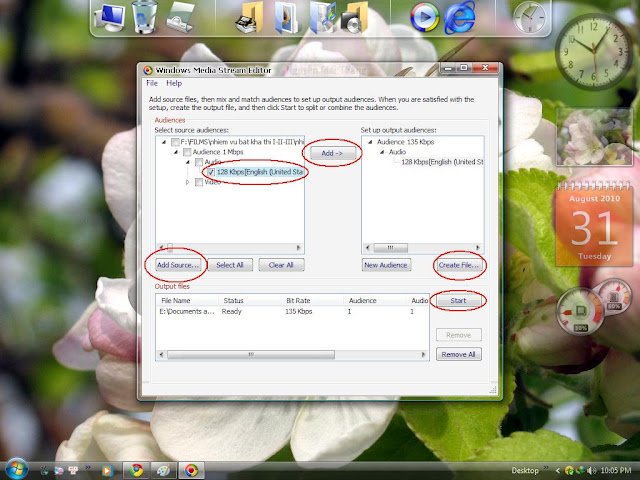Open the Help menu
The height and width of the screenshot is (480, 640).
[174, 83]
